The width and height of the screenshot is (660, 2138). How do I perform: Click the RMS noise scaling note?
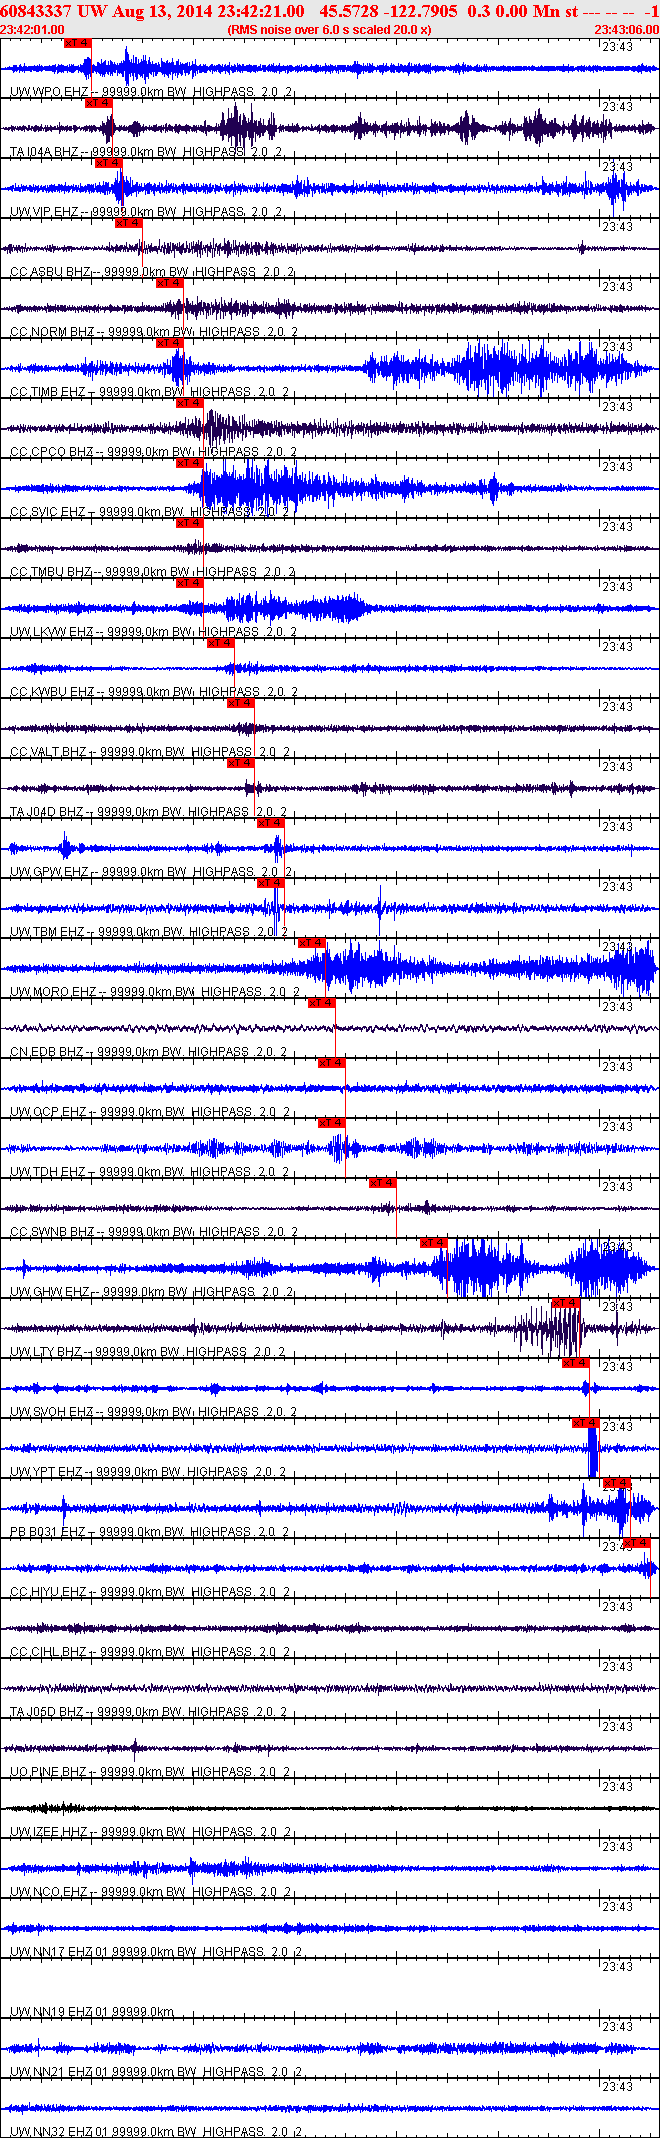[x=329, y=30]
